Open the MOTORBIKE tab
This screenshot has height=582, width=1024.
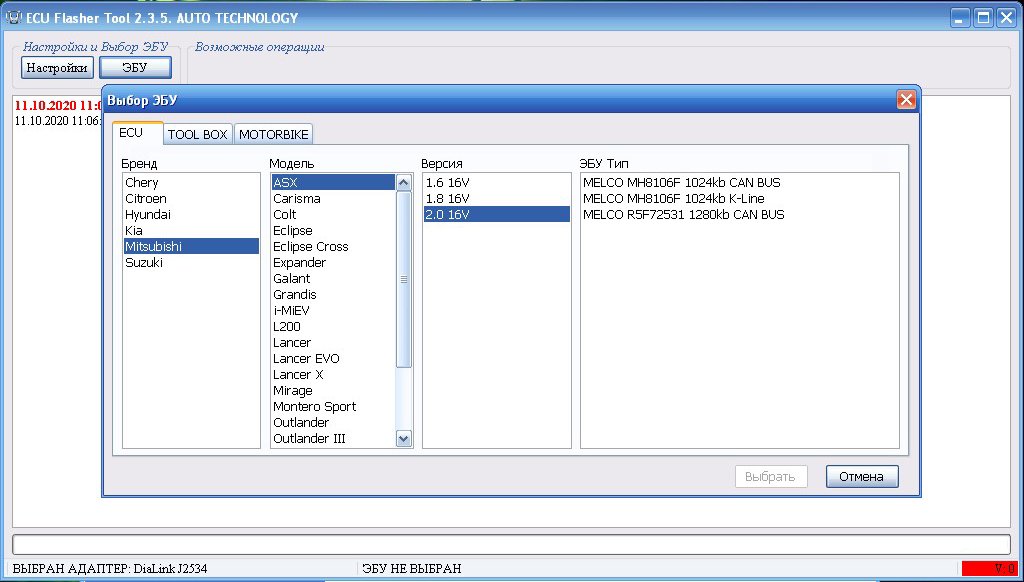pos(274,135)
